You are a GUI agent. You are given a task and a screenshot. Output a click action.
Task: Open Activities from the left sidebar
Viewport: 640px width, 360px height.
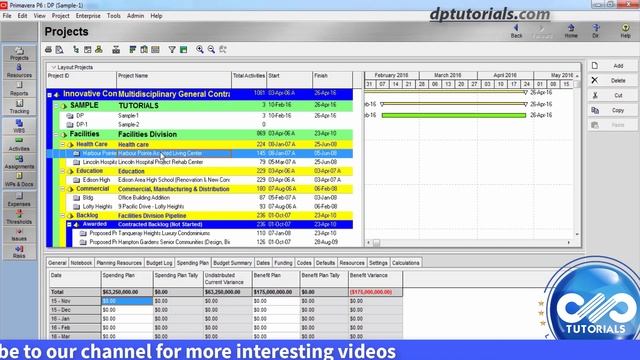pyautogui.click(x=19, y=144)
